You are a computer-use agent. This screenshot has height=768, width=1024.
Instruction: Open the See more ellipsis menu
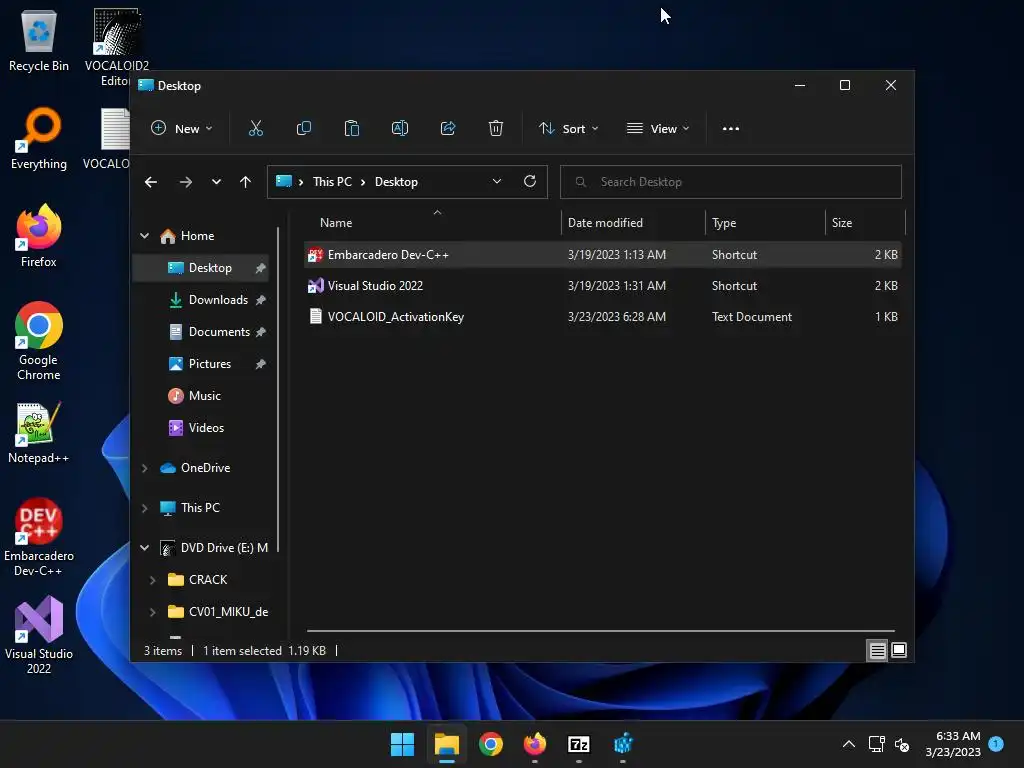point(731,129)
